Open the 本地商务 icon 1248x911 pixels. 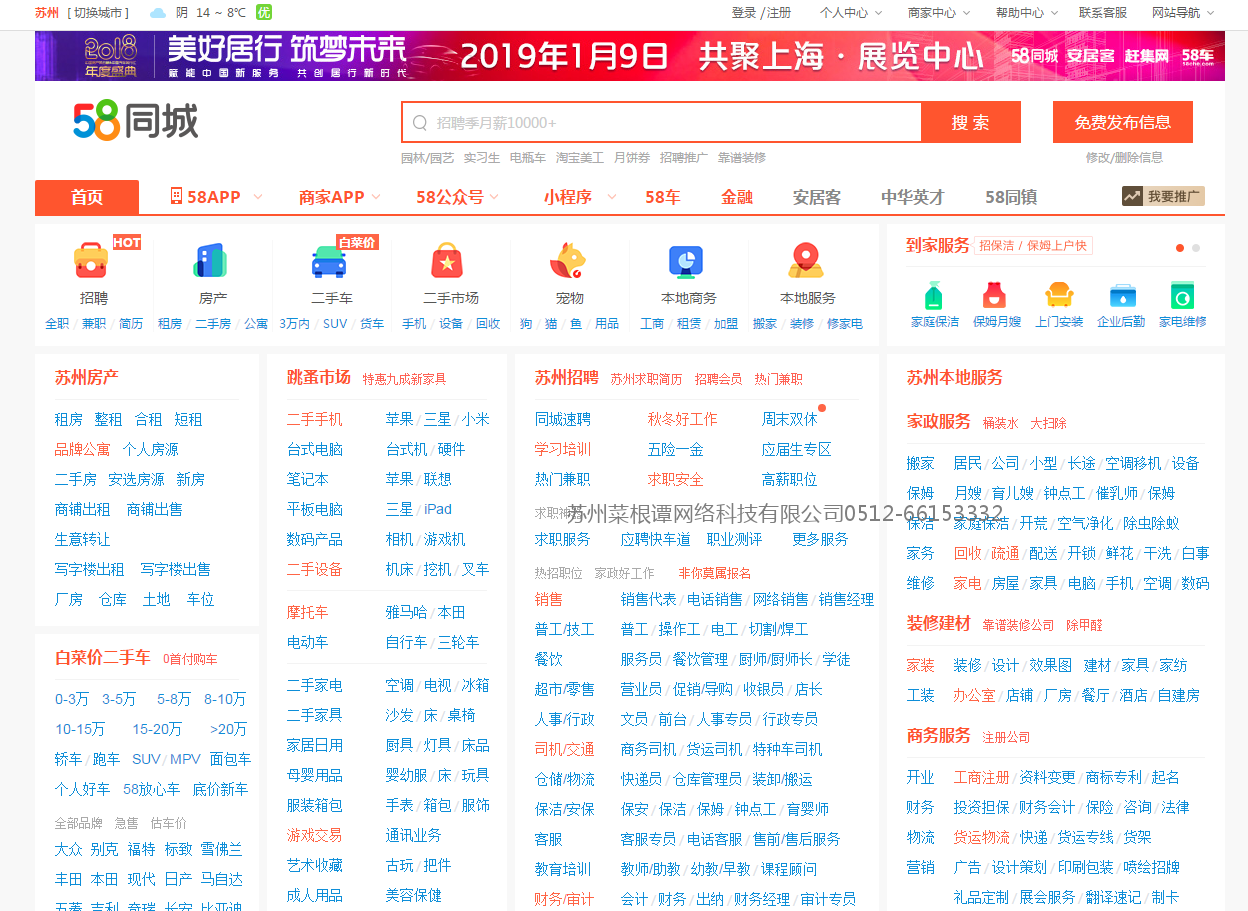coord(686,261)
